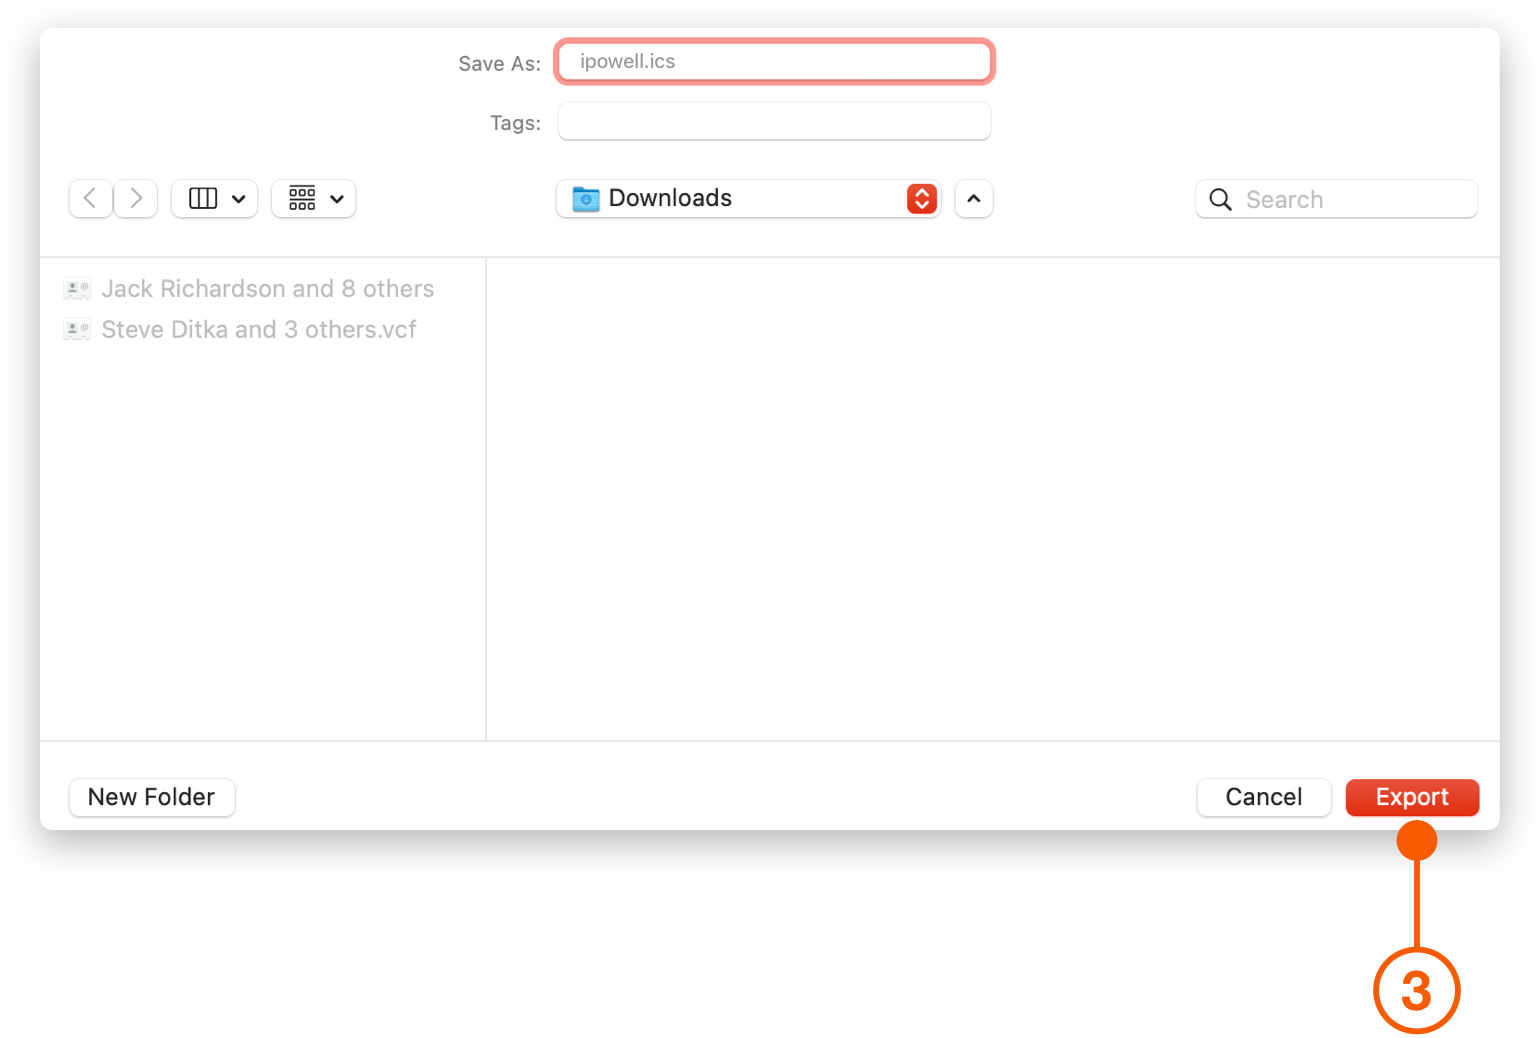Click the vCard icon beside Jack Richardson

tap(77, 289)
